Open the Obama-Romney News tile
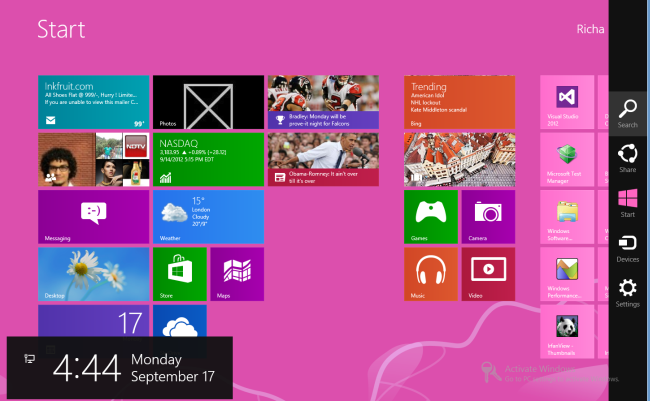Screen dimensions: 650x401 click(x=323, y=160)
